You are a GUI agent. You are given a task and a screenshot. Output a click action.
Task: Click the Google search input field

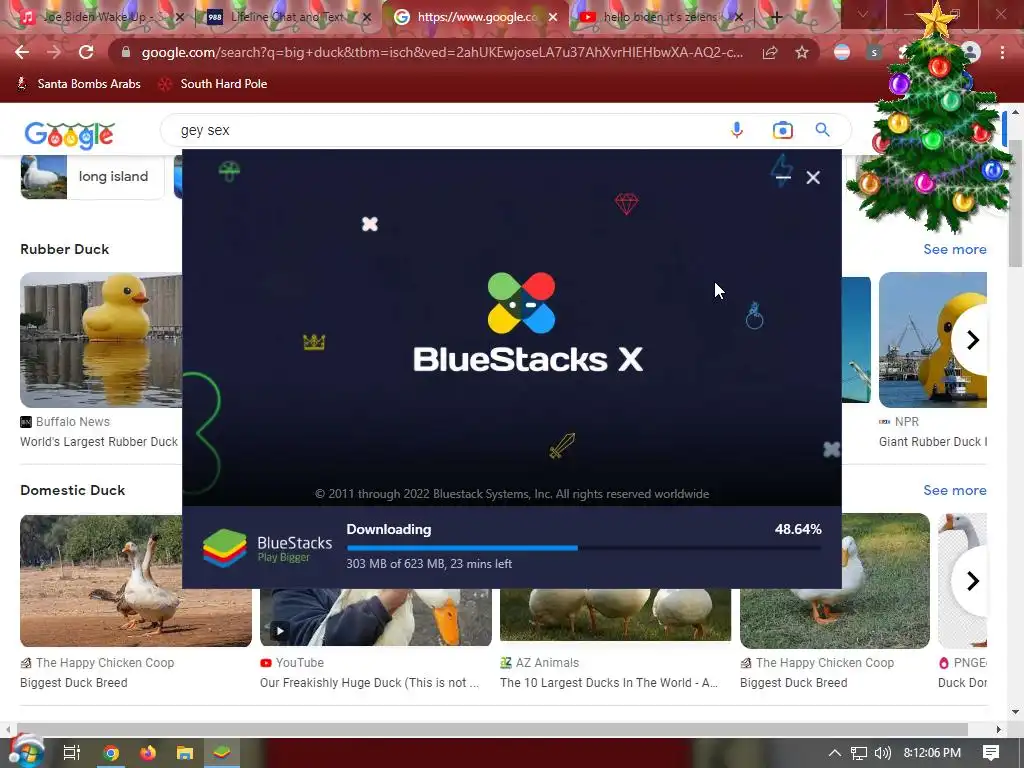pos(451,130)
